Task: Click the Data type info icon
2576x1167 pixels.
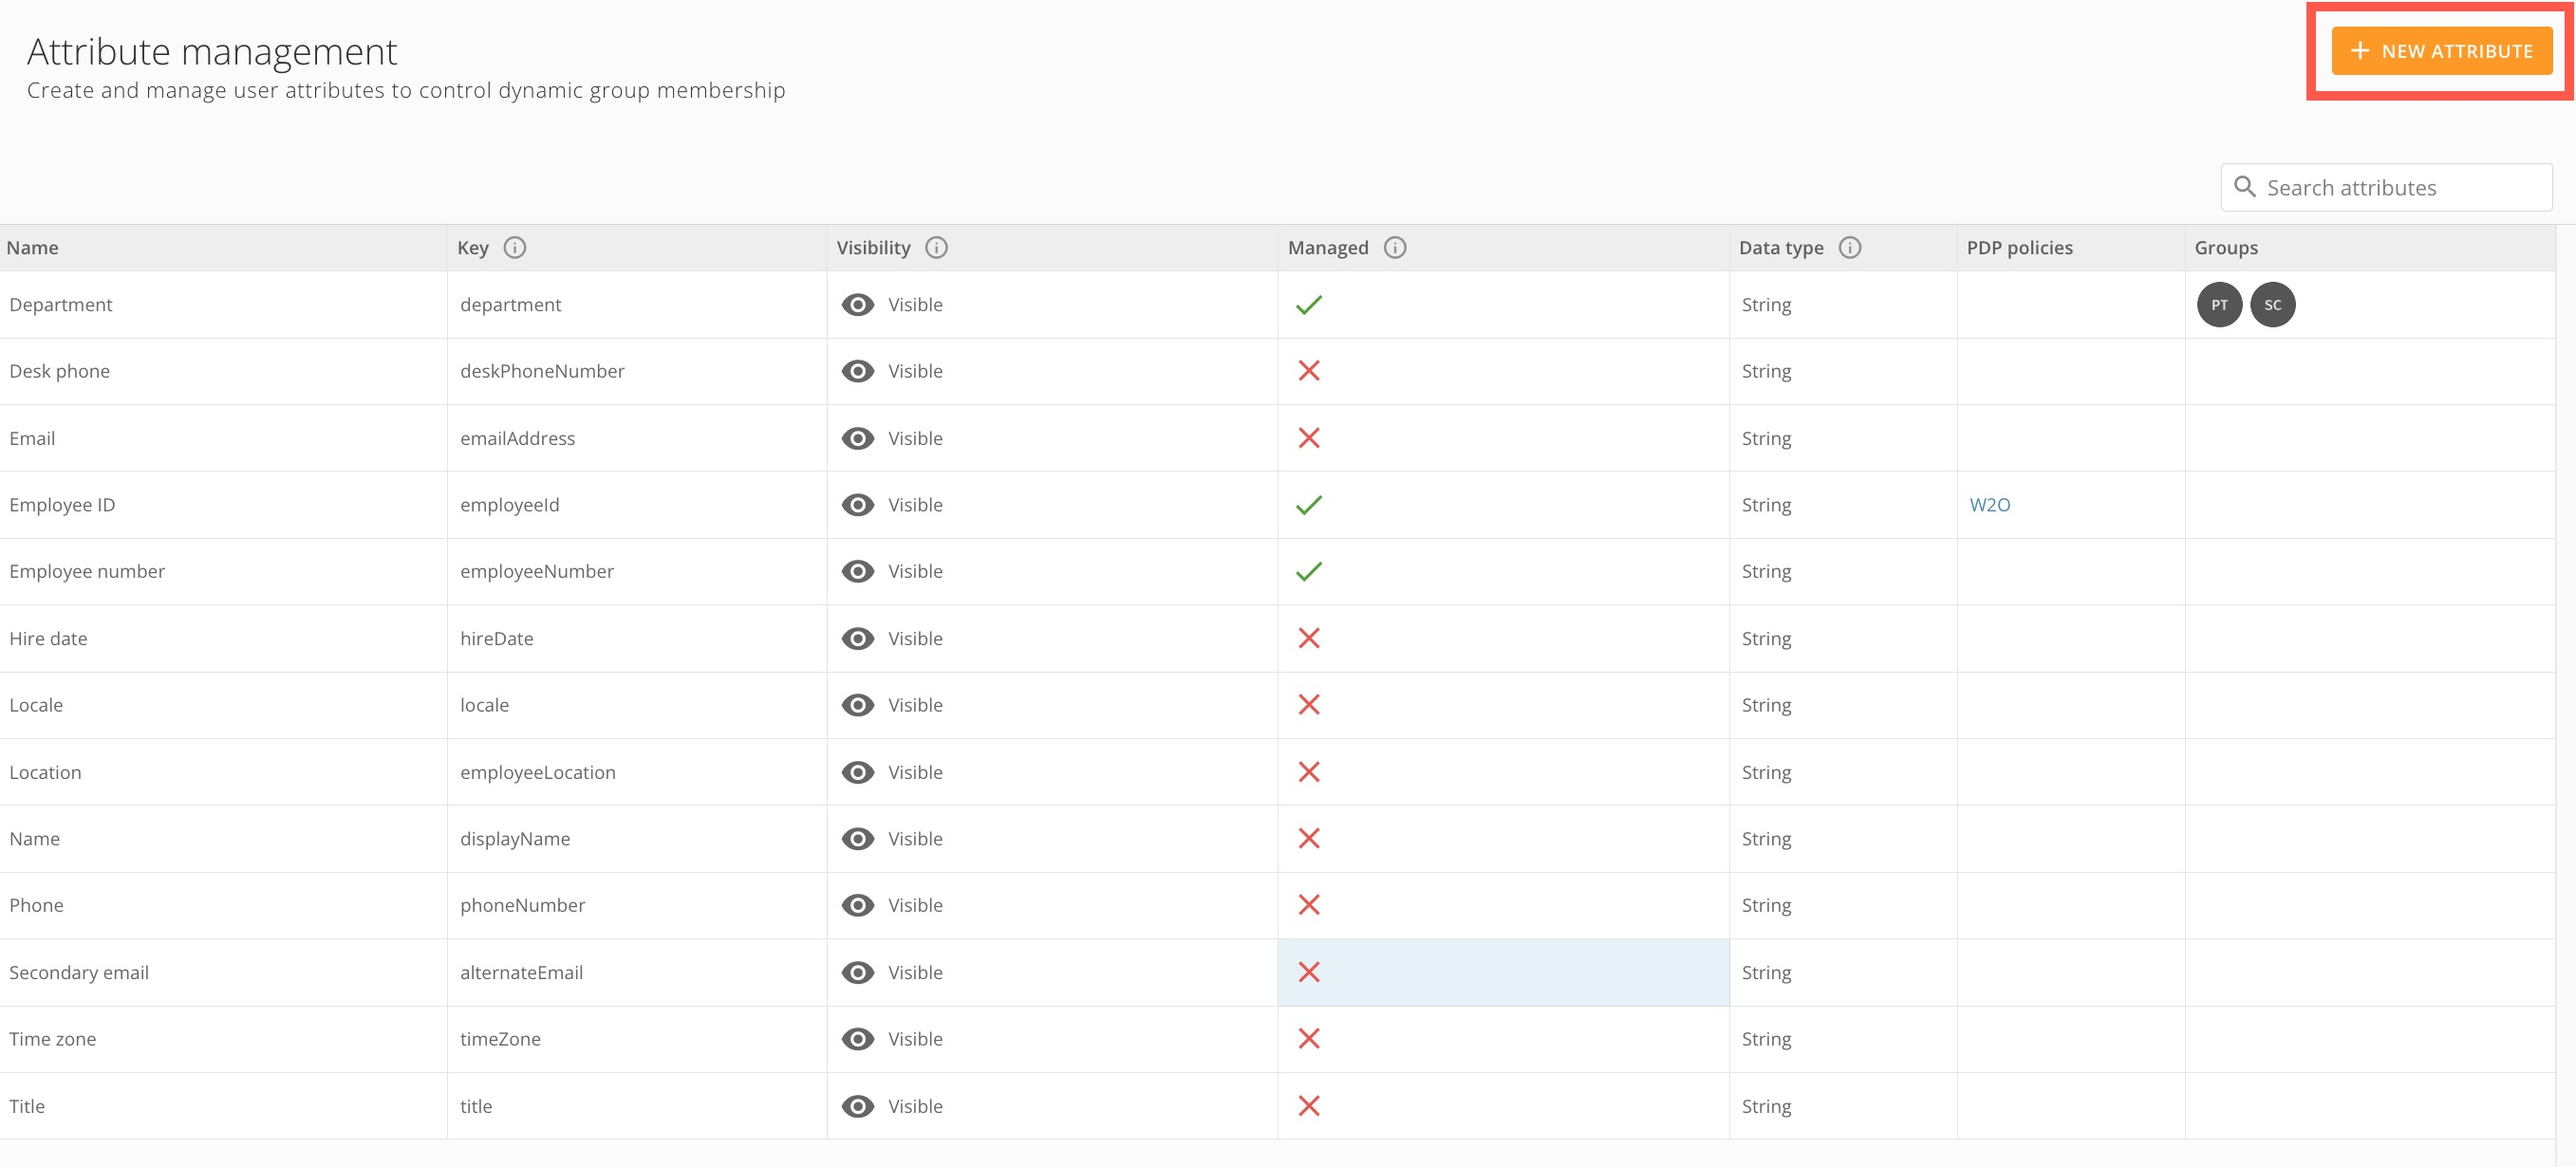Action: (1849, 247)
